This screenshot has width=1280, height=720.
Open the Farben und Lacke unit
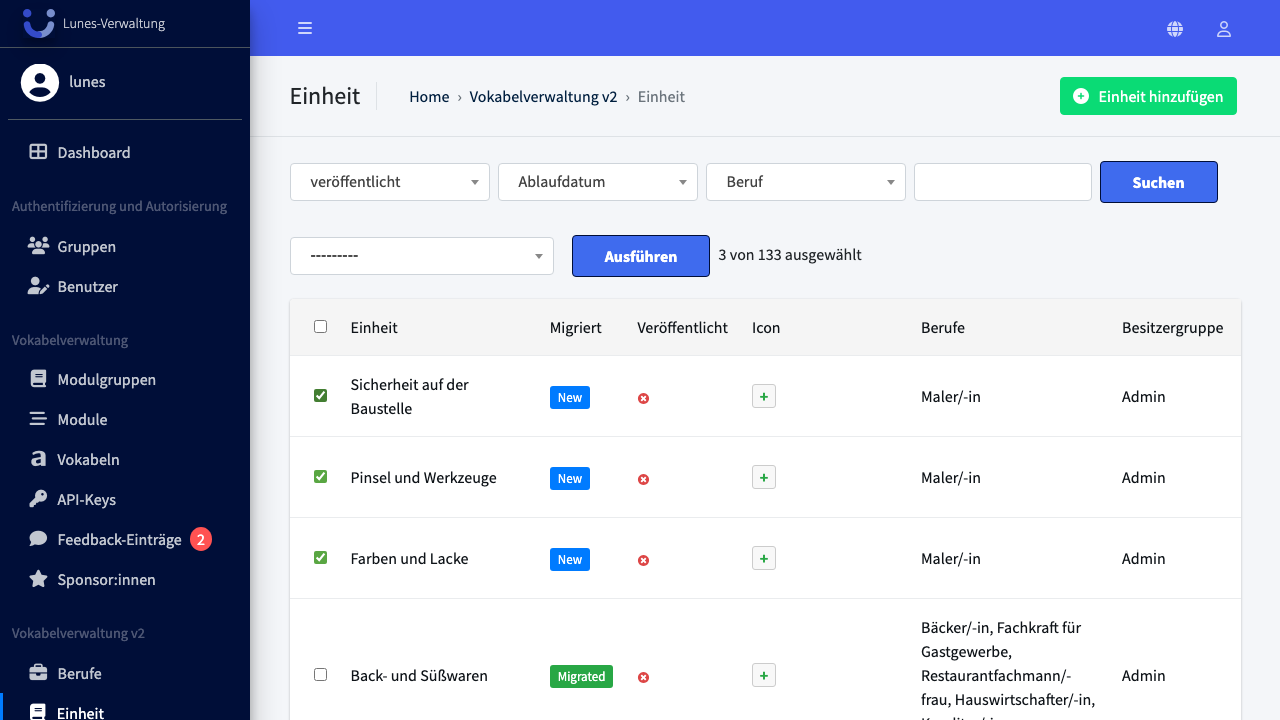(x=410, y=559)
